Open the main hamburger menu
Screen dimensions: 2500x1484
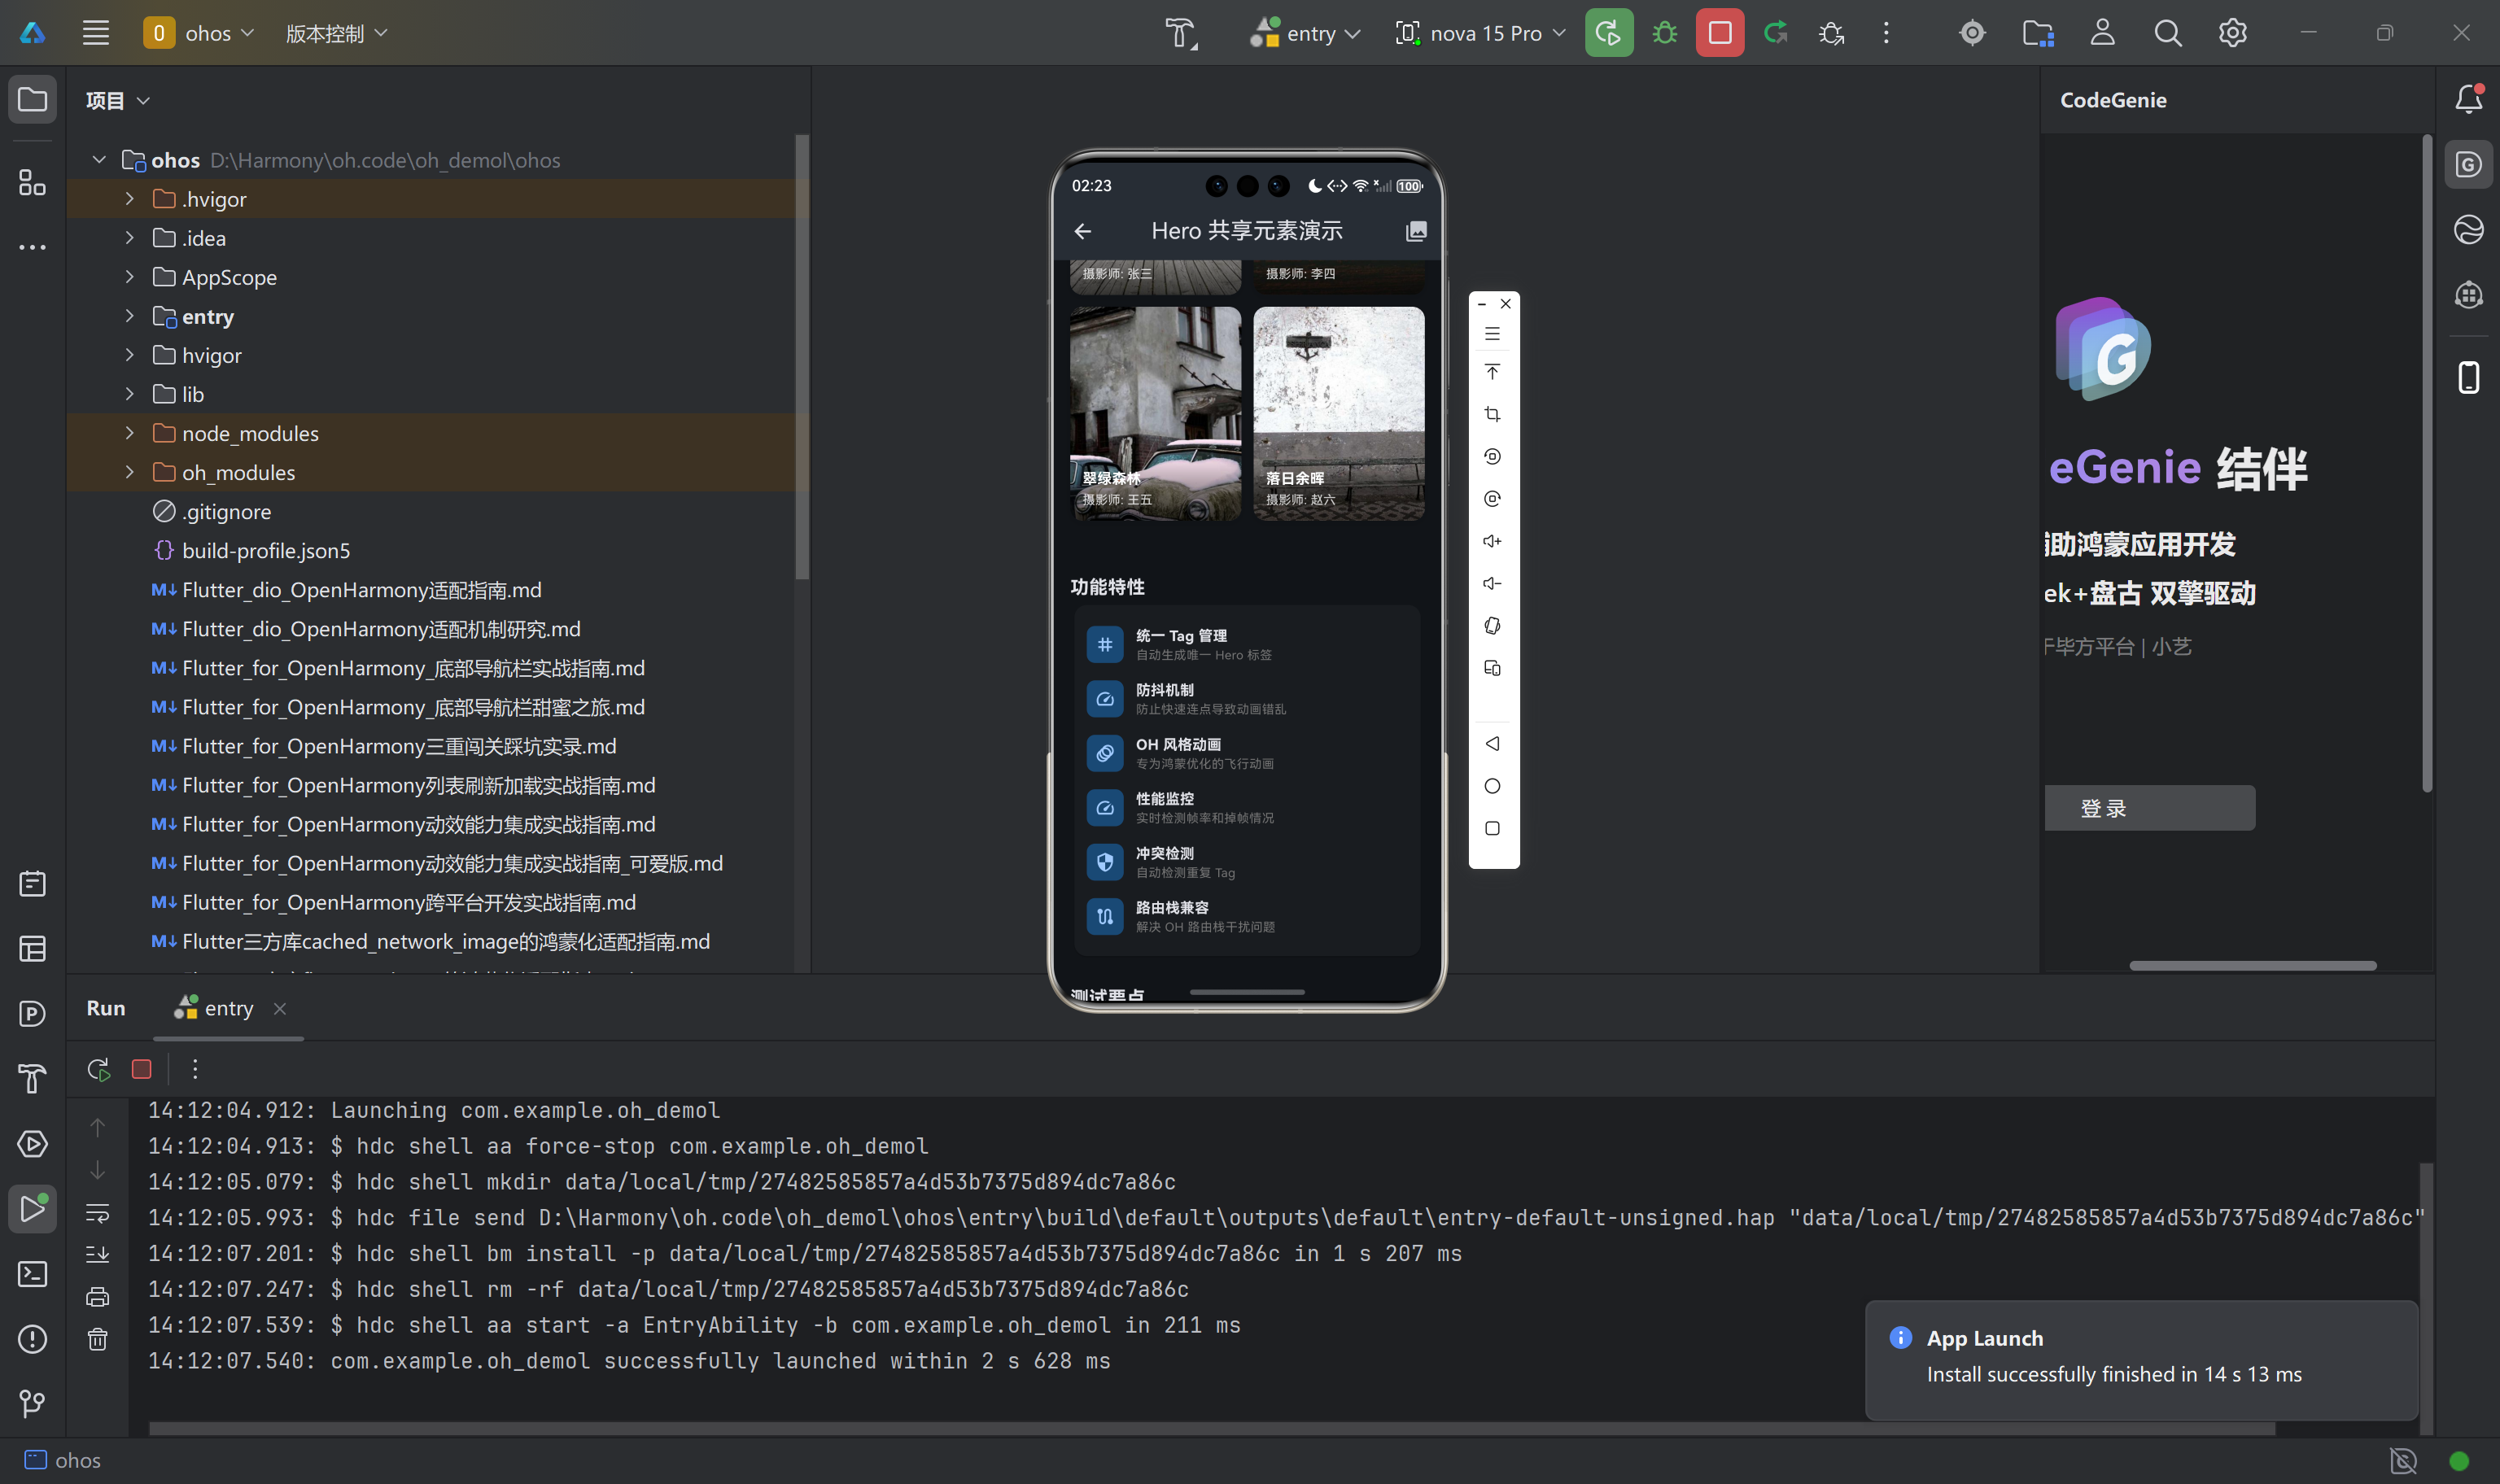(96, 33)
